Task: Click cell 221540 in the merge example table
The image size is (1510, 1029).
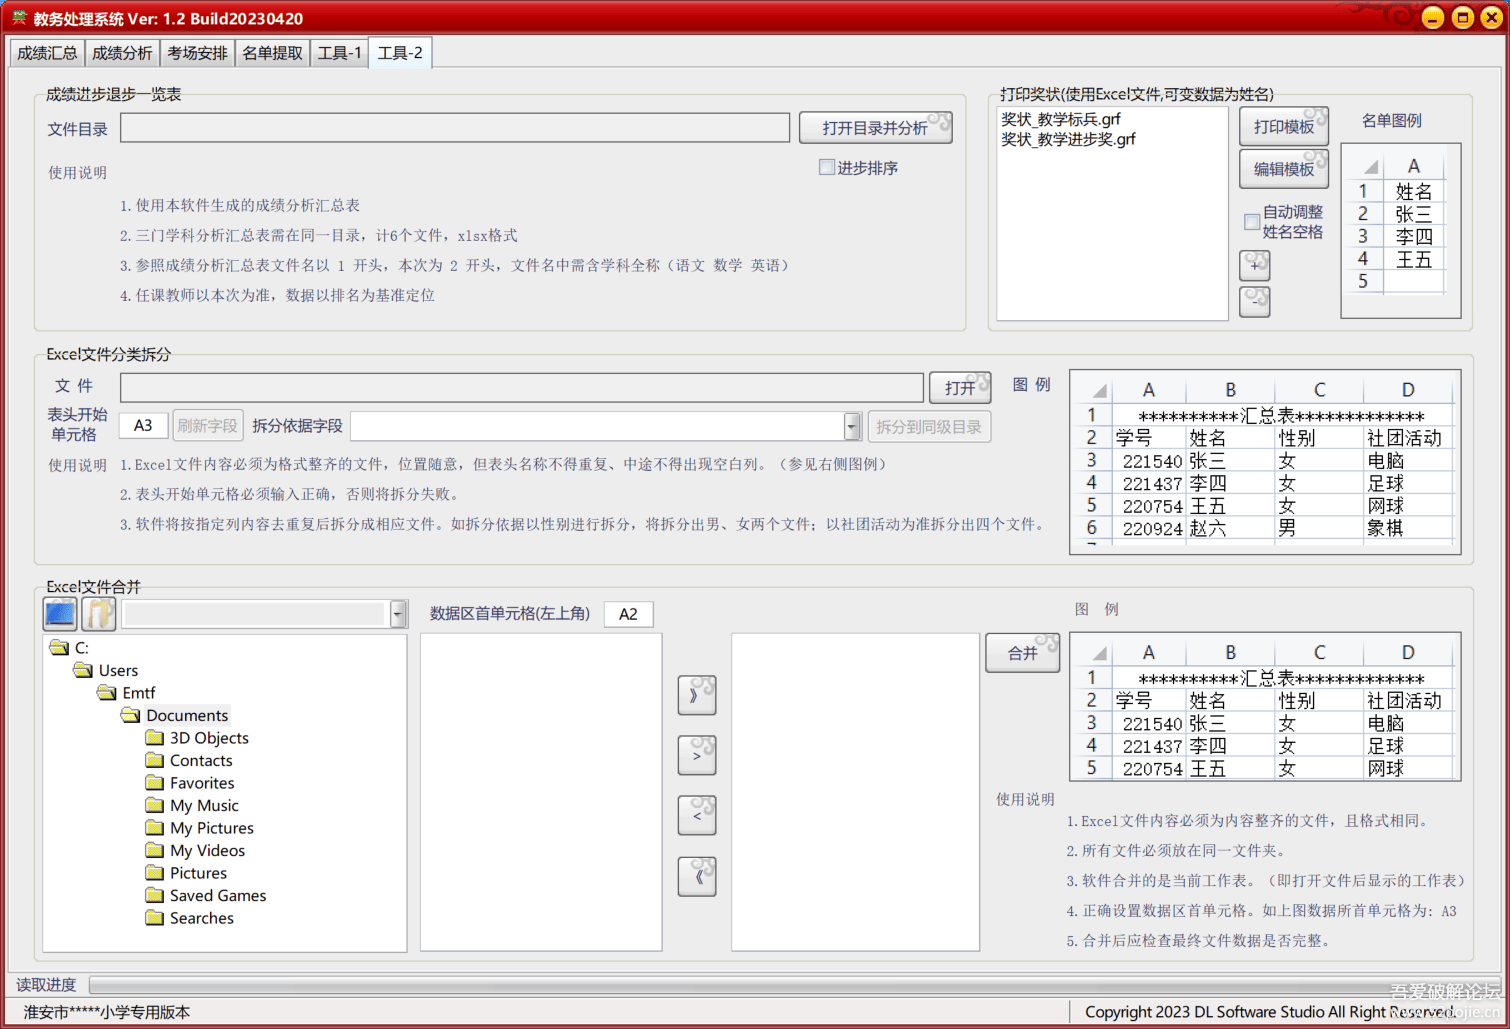Action: point(1152,723)
